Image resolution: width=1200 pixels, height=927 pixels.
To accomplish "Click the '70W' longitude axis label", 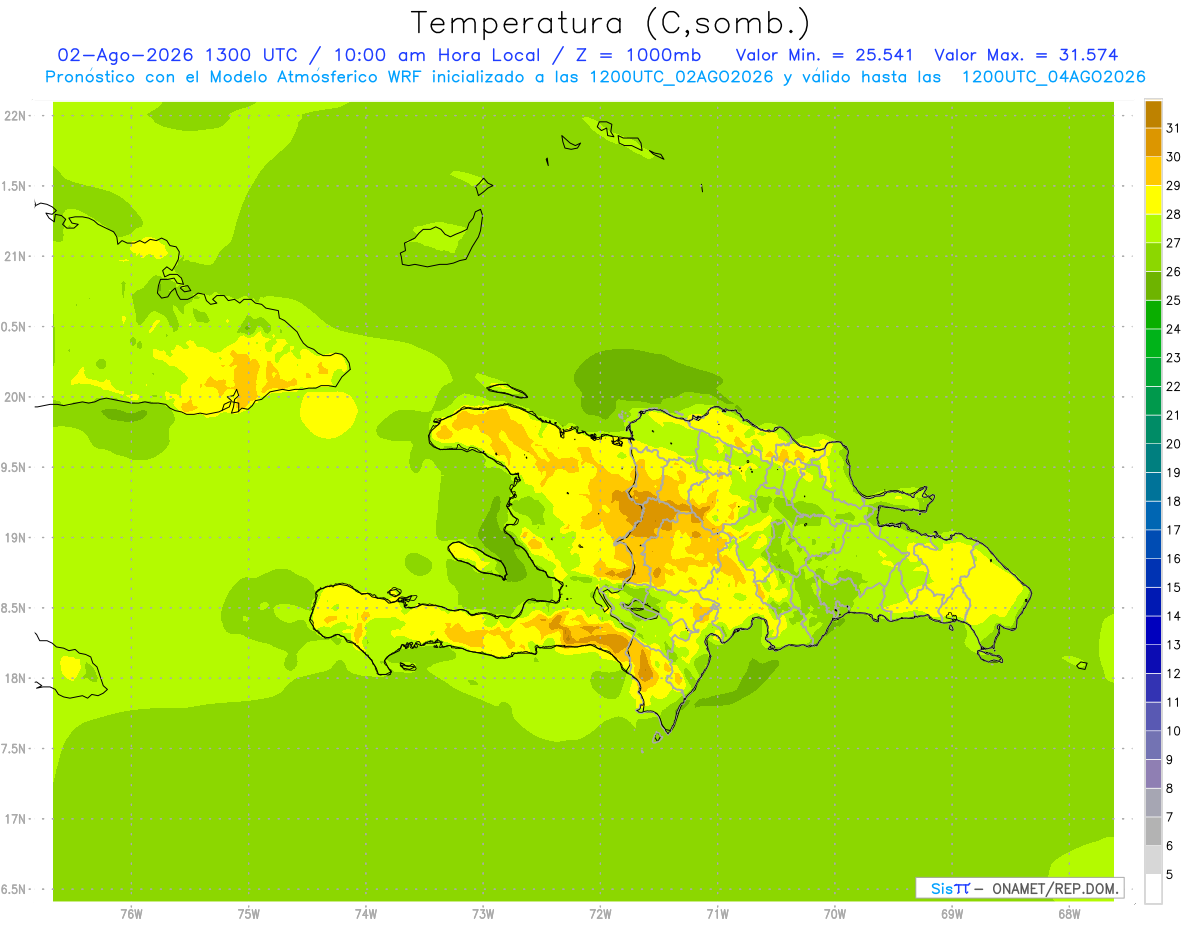I will [835, 914].
